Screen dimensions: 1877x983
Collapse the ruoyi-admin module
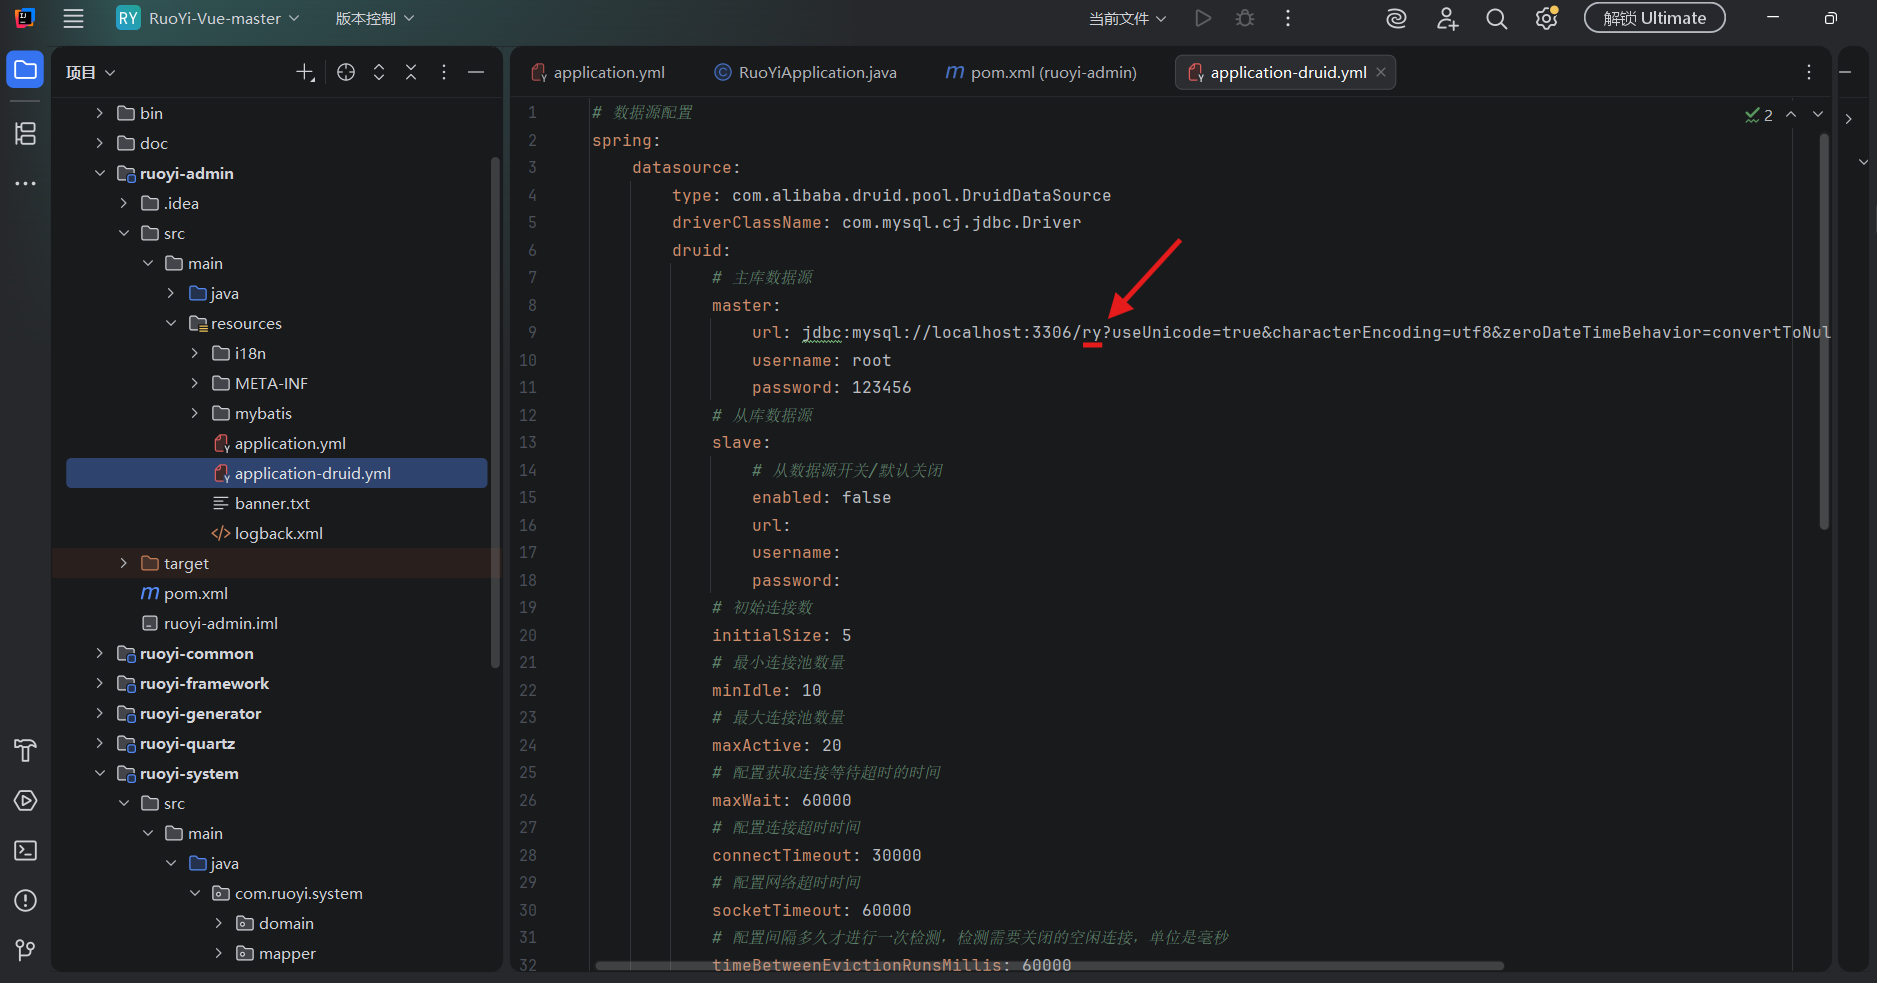[99, 173]
